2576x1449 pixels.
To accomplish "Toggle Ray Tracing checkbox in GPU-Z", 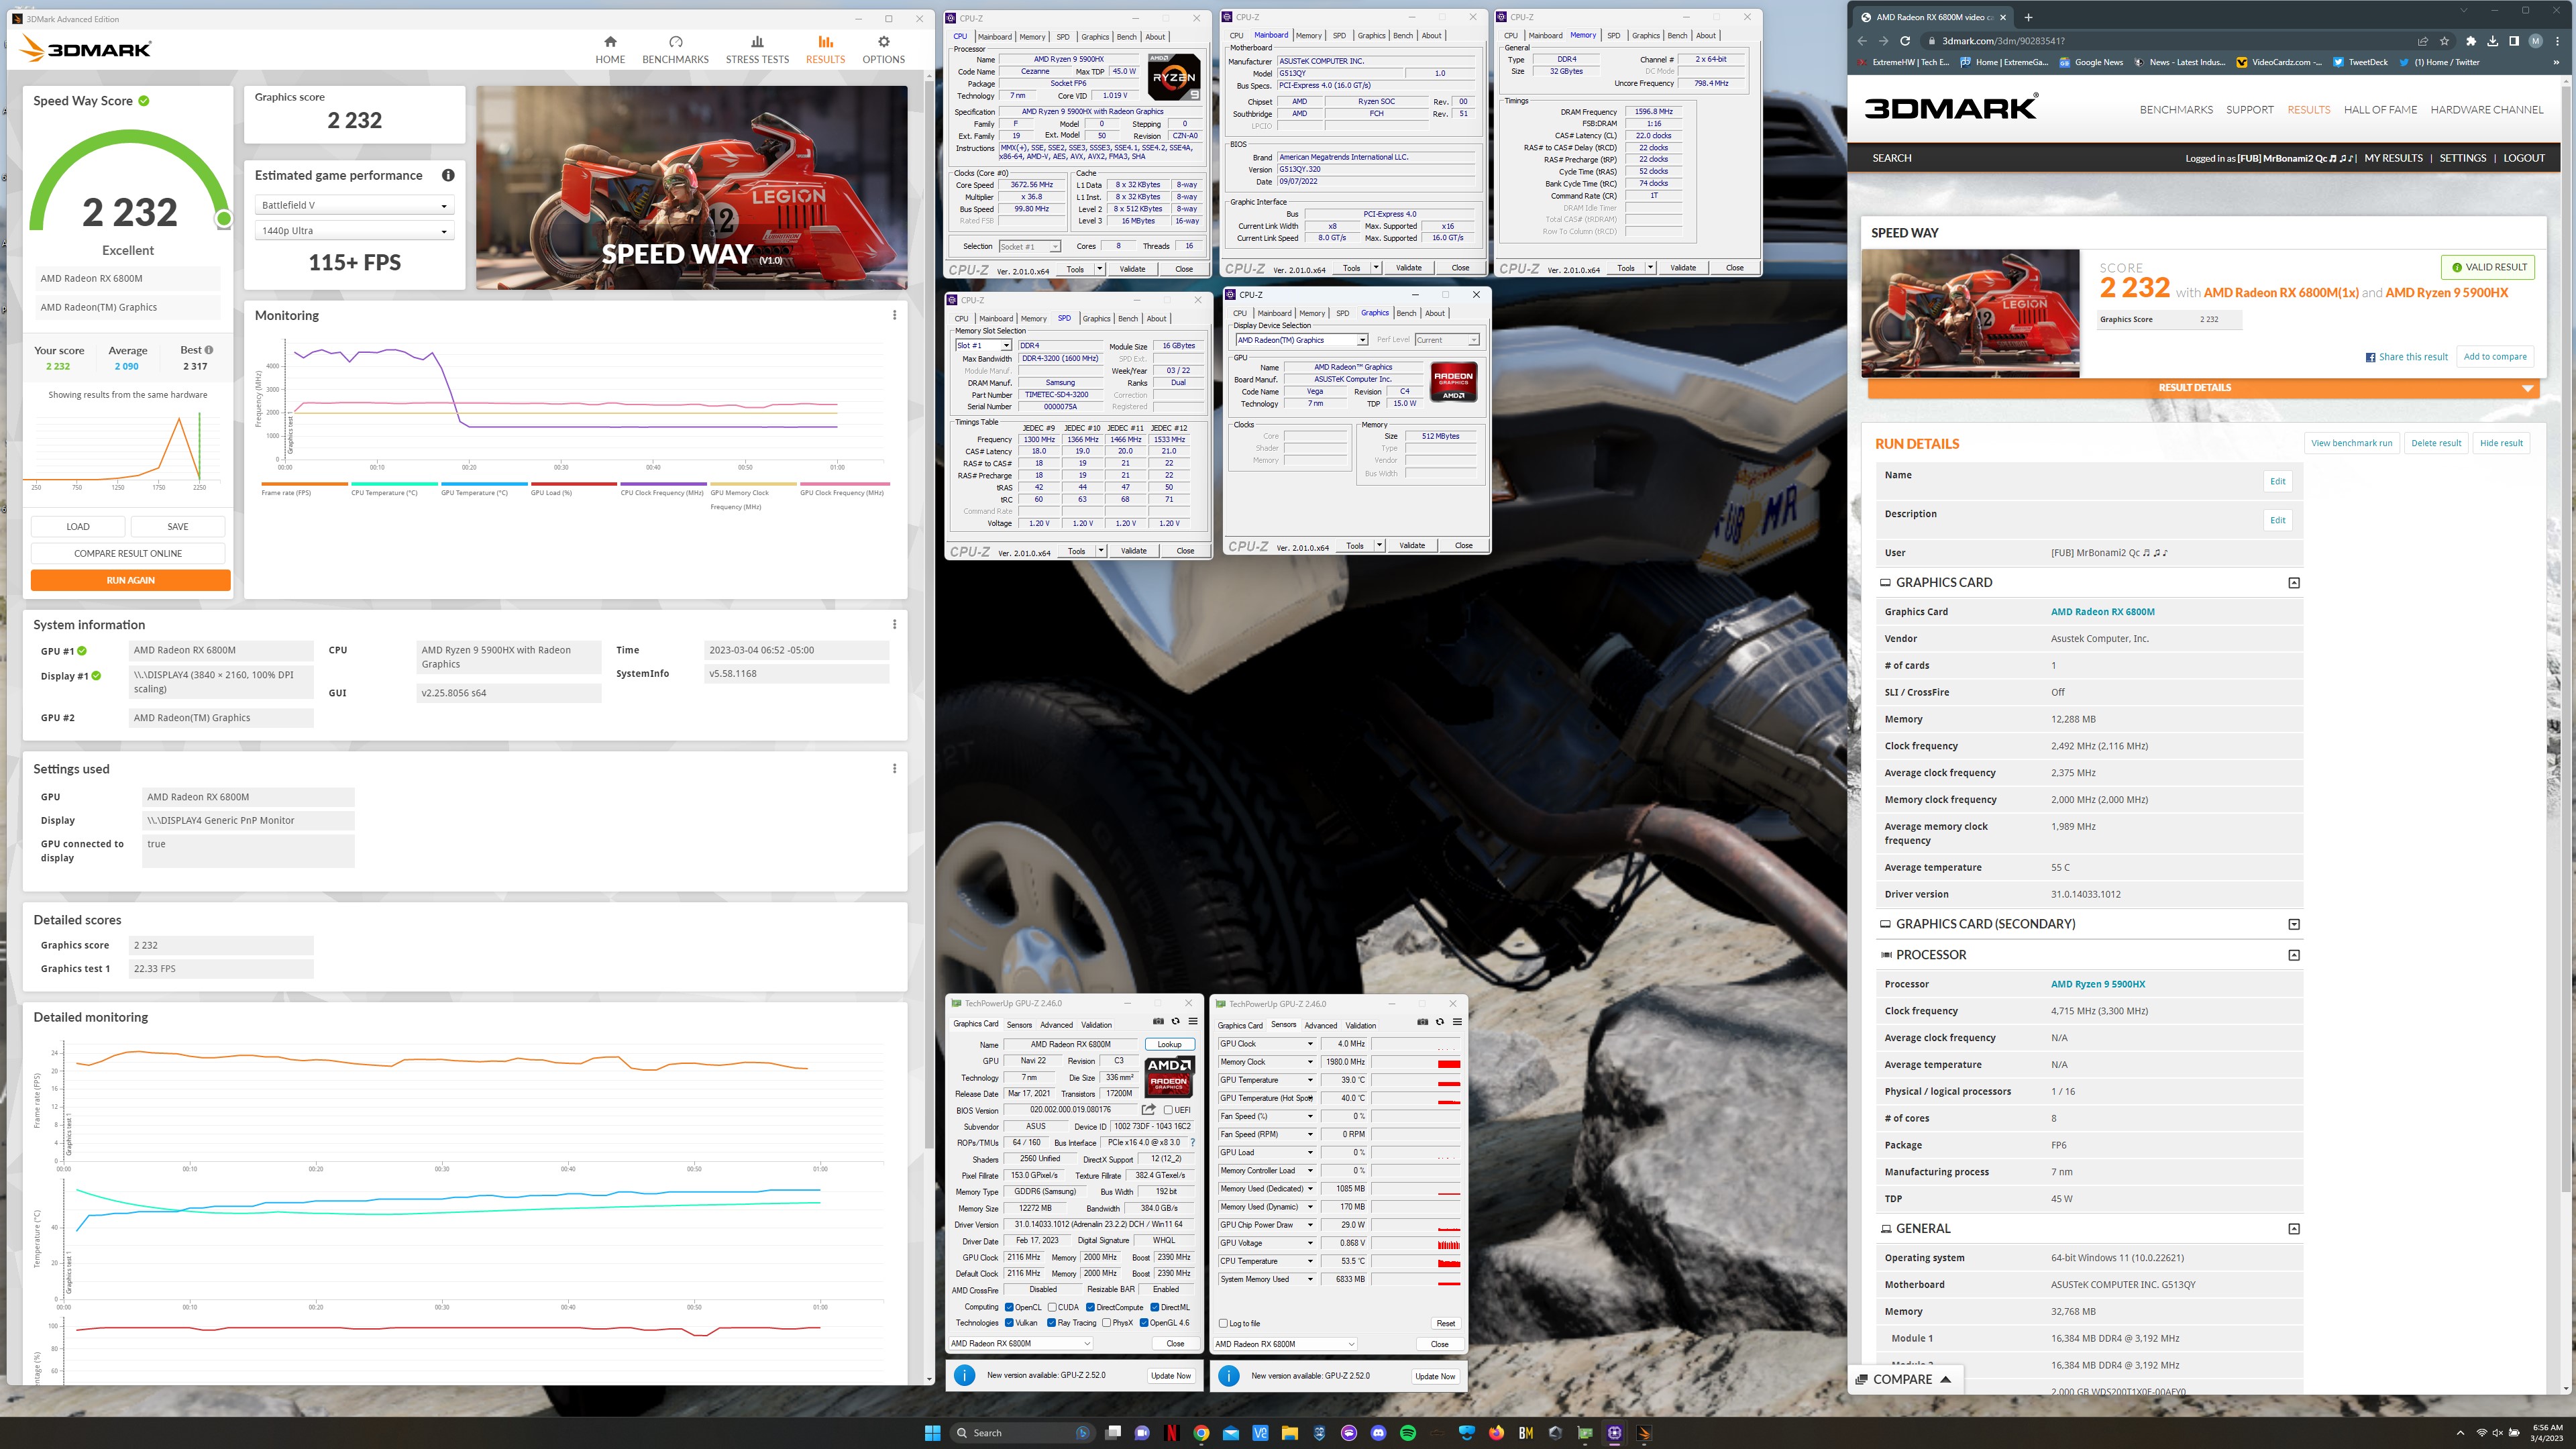I will click(x=1051, y=1323).
